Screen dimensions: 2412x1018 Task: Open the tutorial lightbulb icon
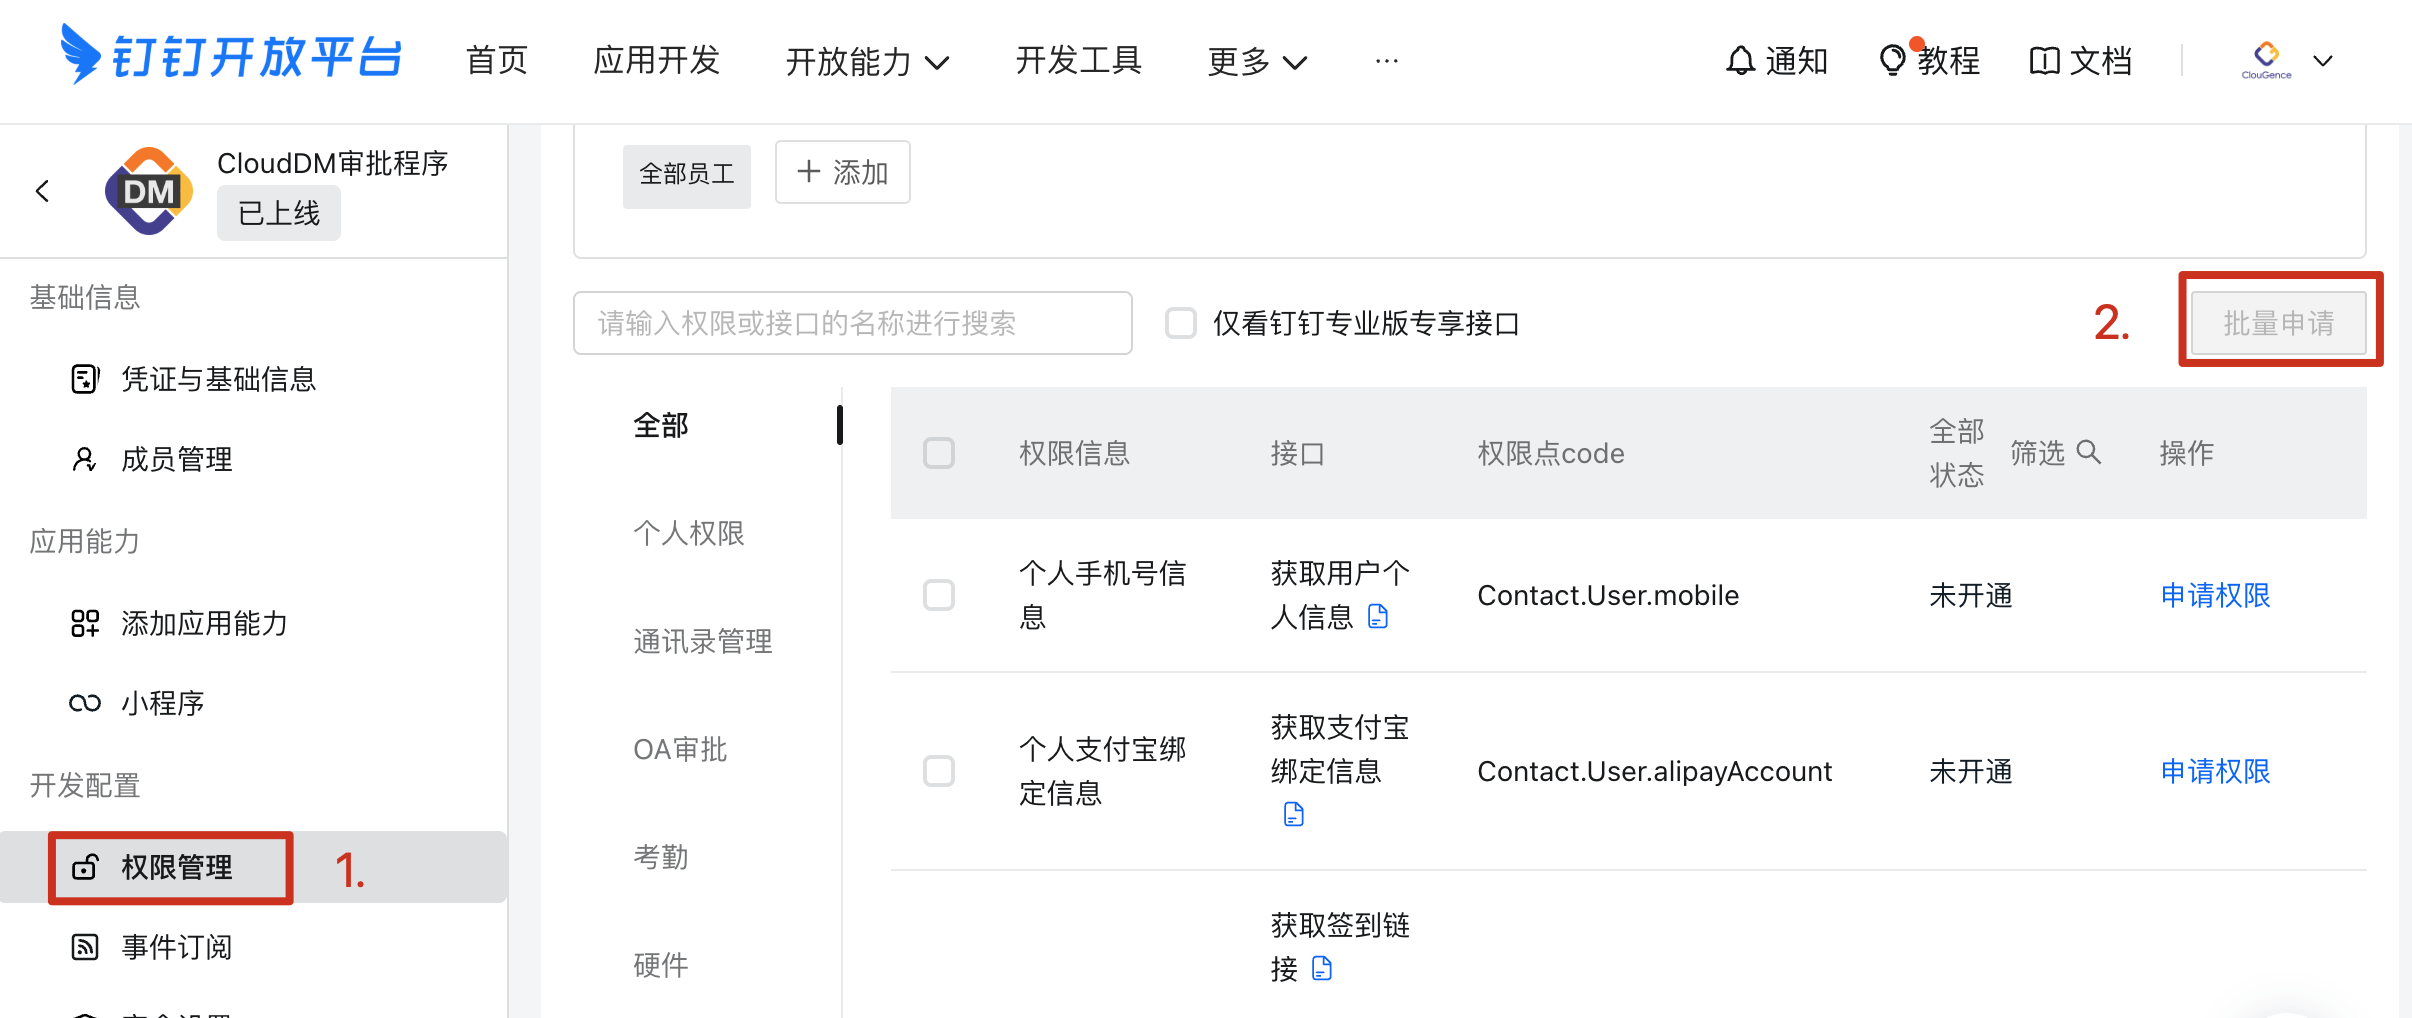click(1892, 61)
